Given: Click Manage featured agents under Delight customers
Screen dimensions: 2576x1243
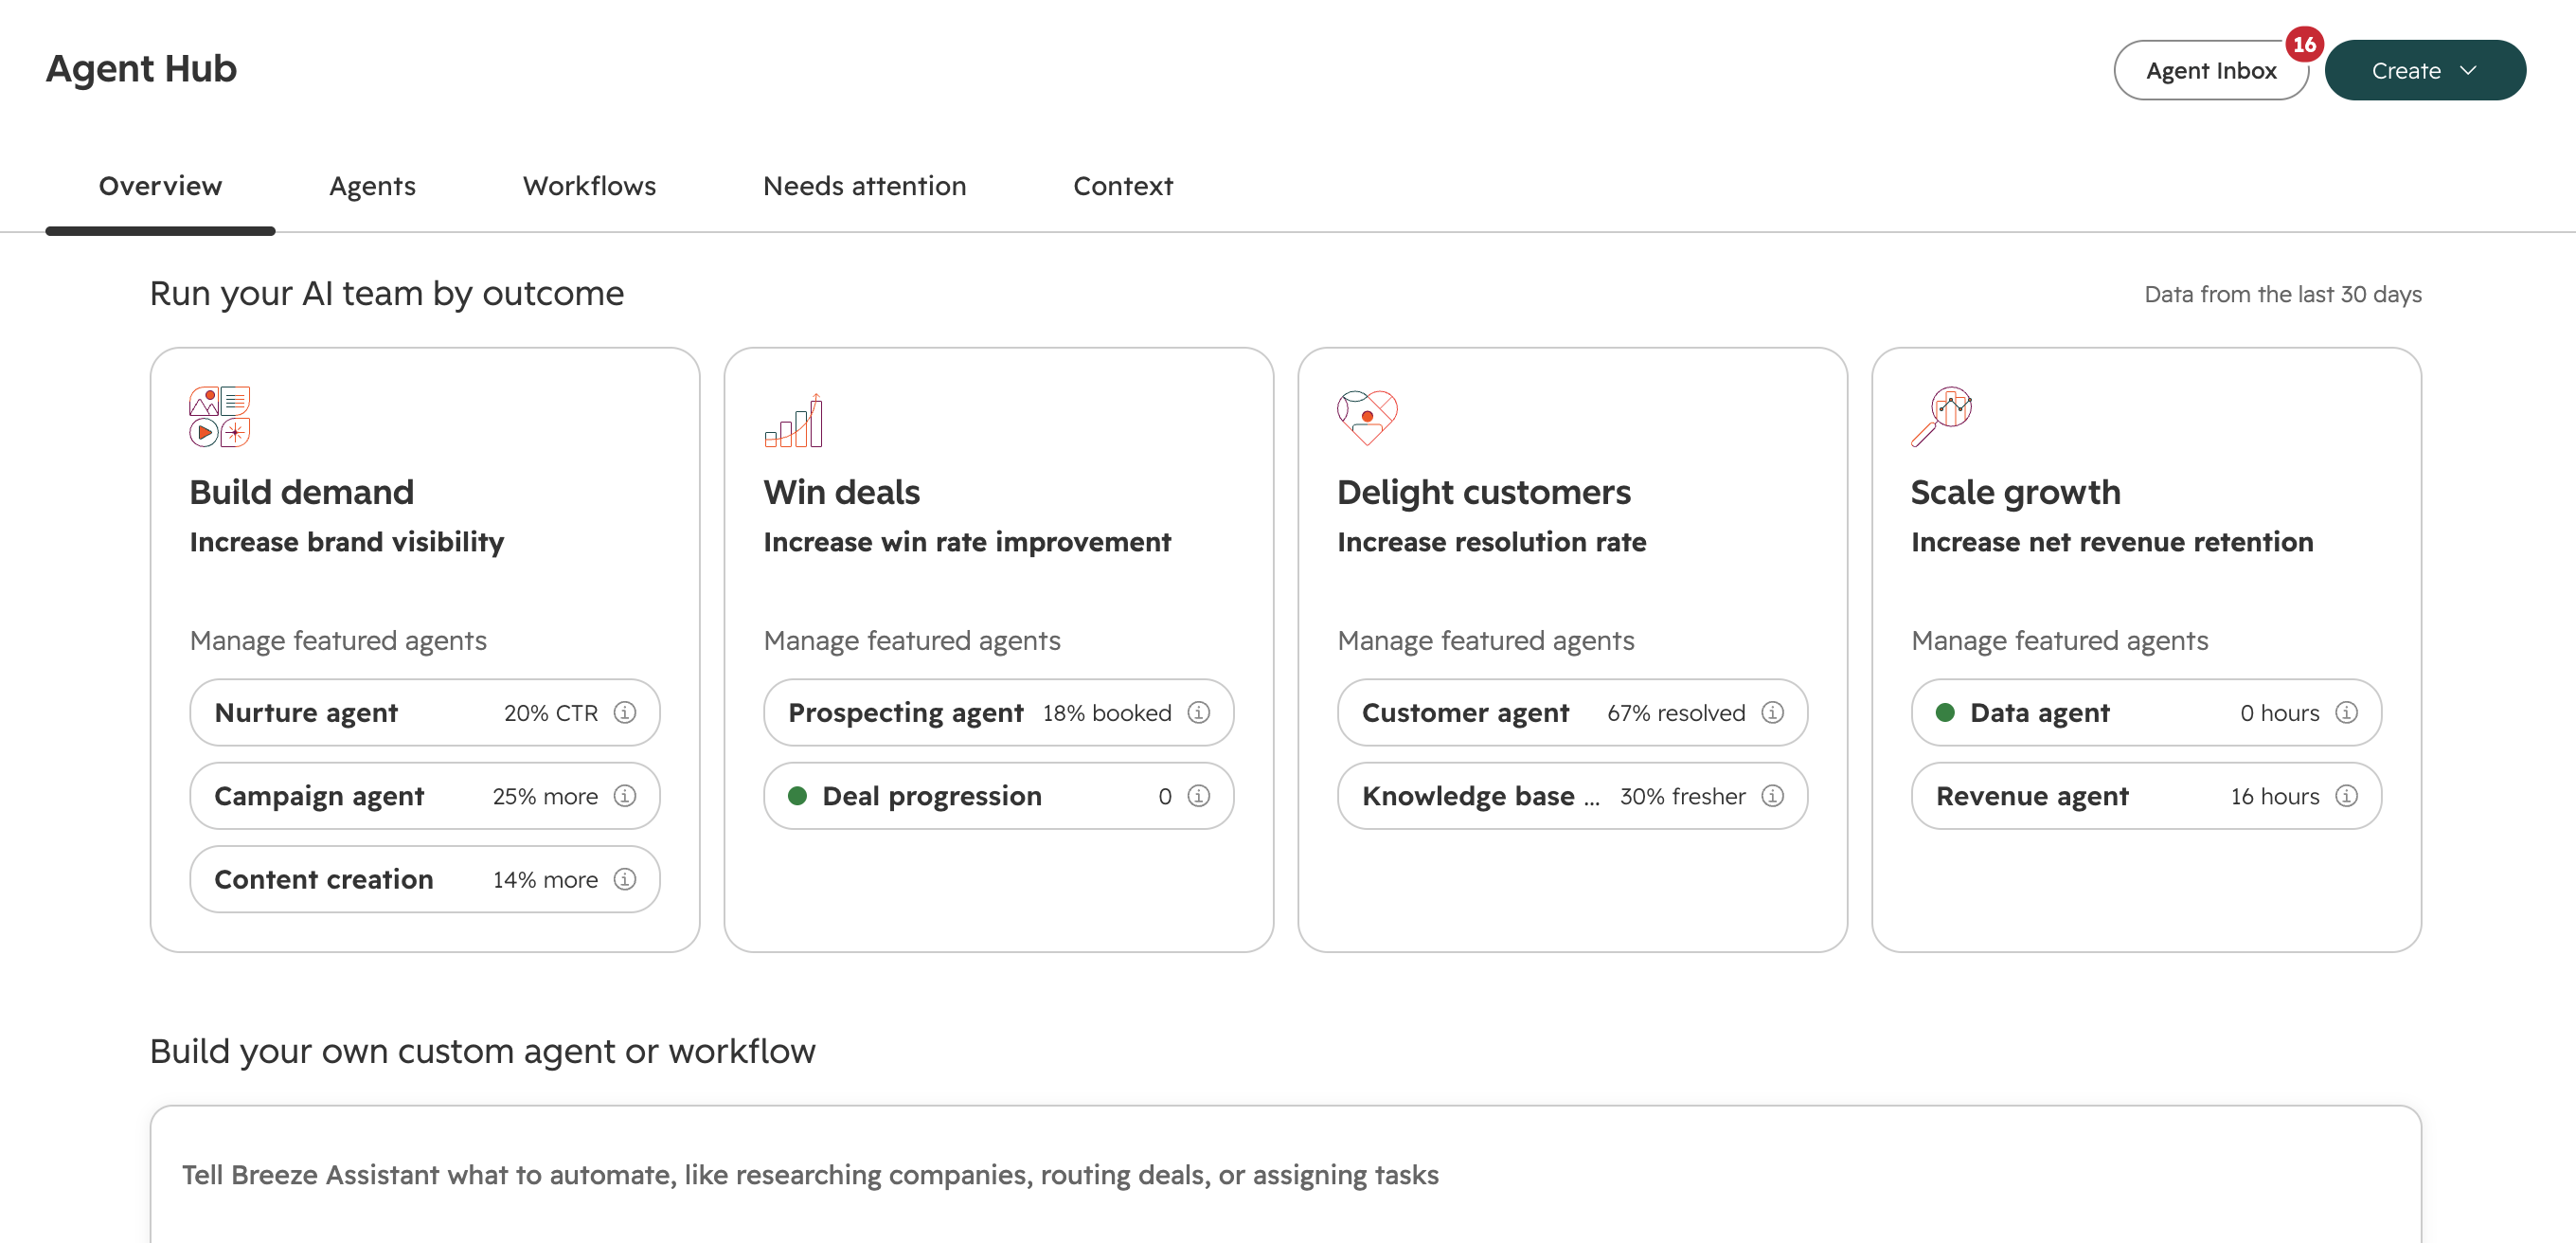Looking at the screenshot, I should tap(1486, 640).
